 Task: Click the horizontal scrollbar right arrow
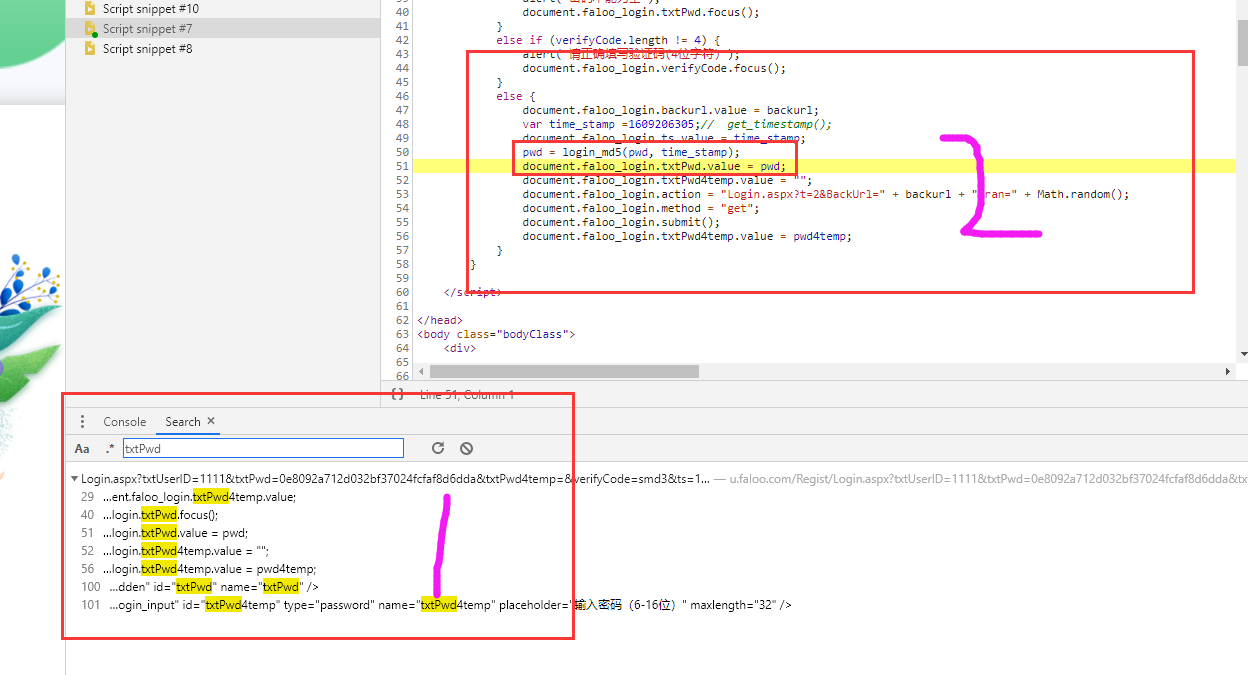click(1229, 371)
